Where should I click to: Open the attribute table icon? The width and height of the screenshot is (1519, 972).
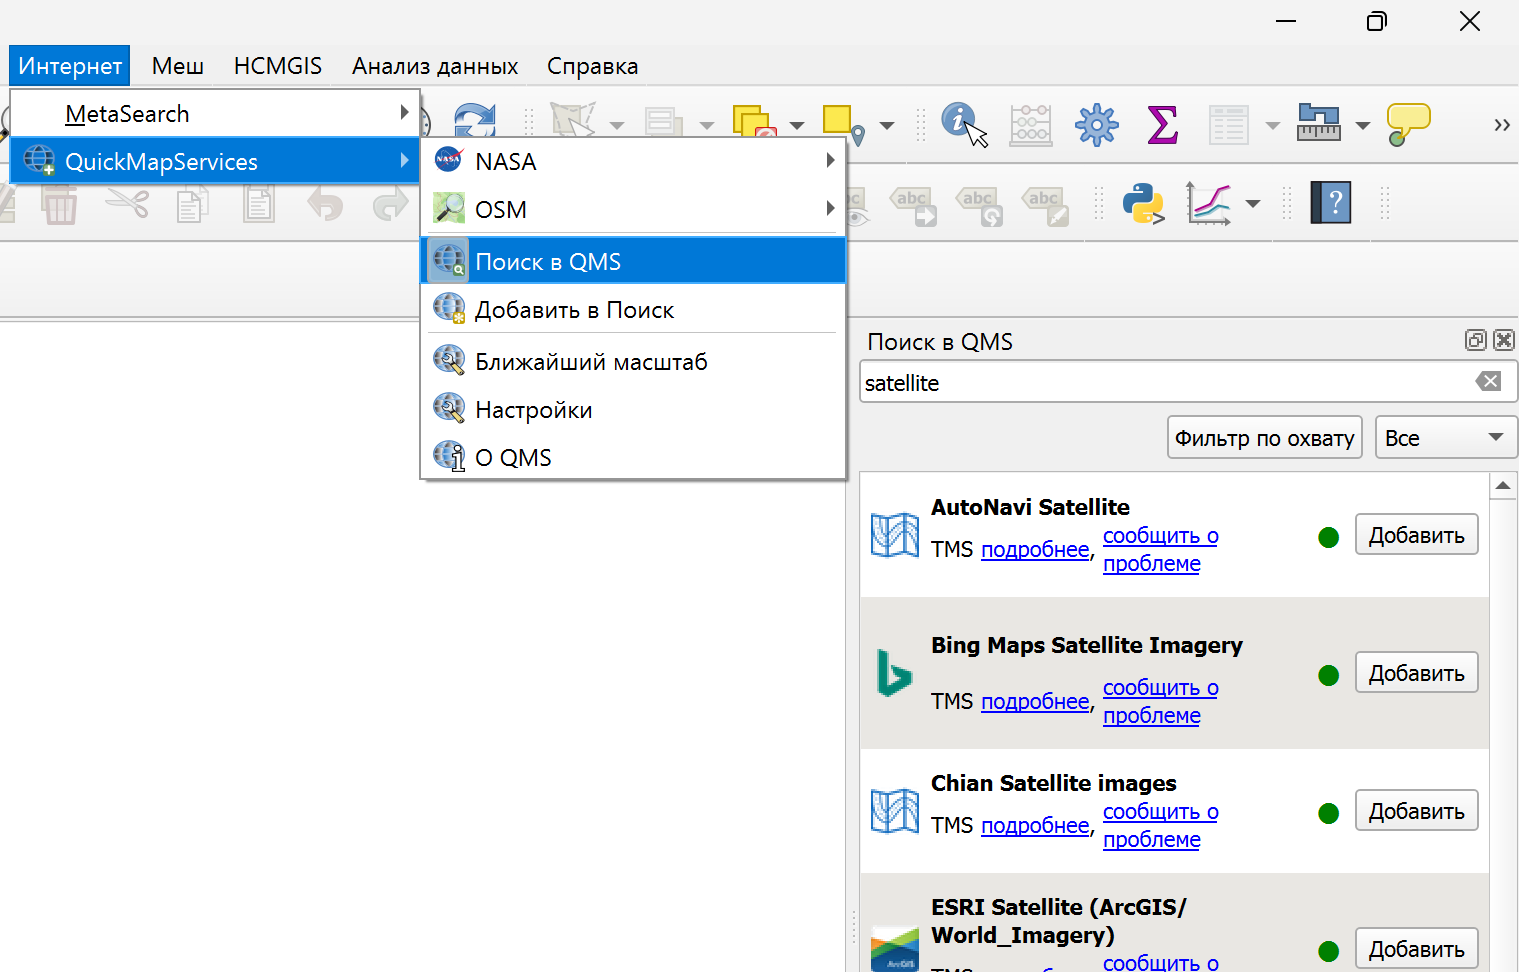click(1228, 125)
